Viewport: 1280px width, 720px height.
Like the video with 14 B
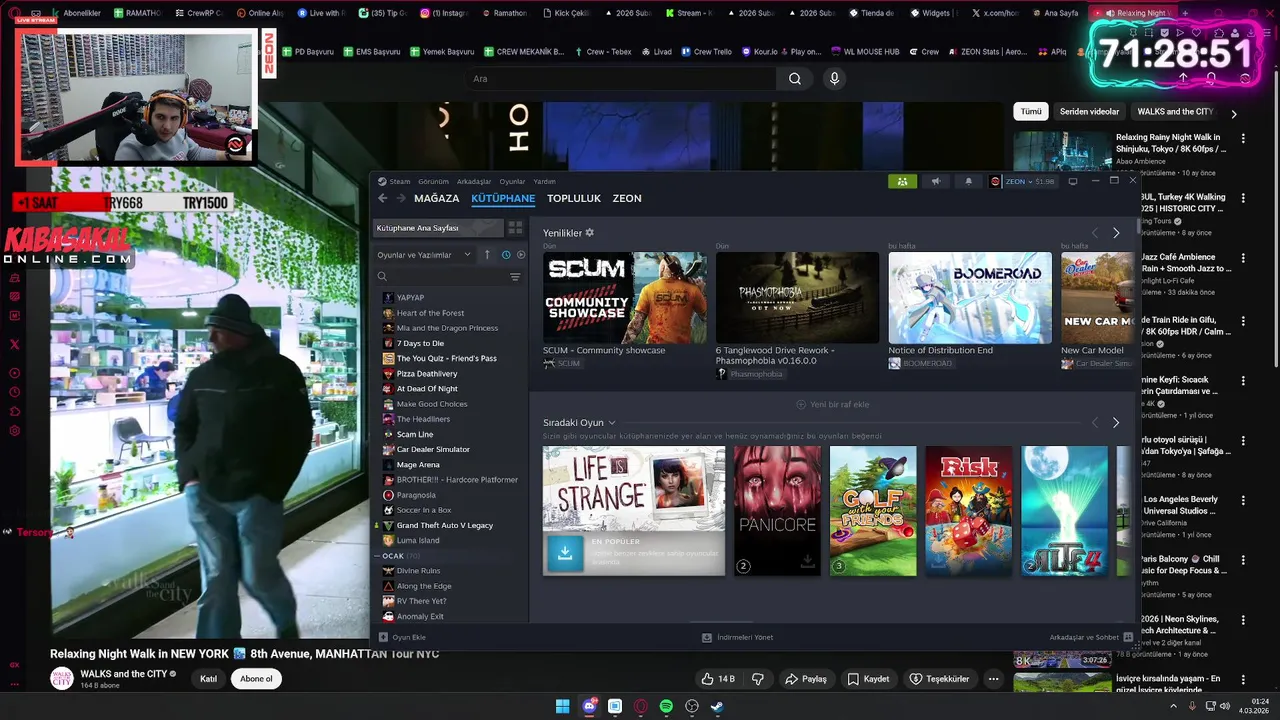click(x=718, y=679)
